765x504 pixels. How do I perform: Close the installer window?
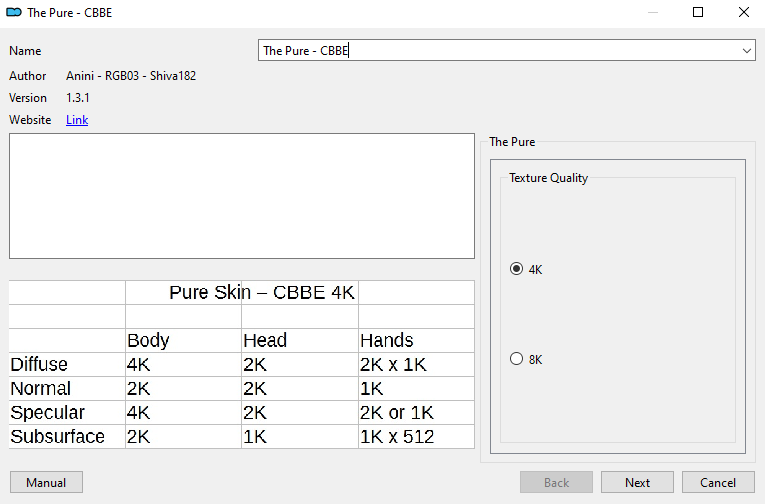coord(744,12)
